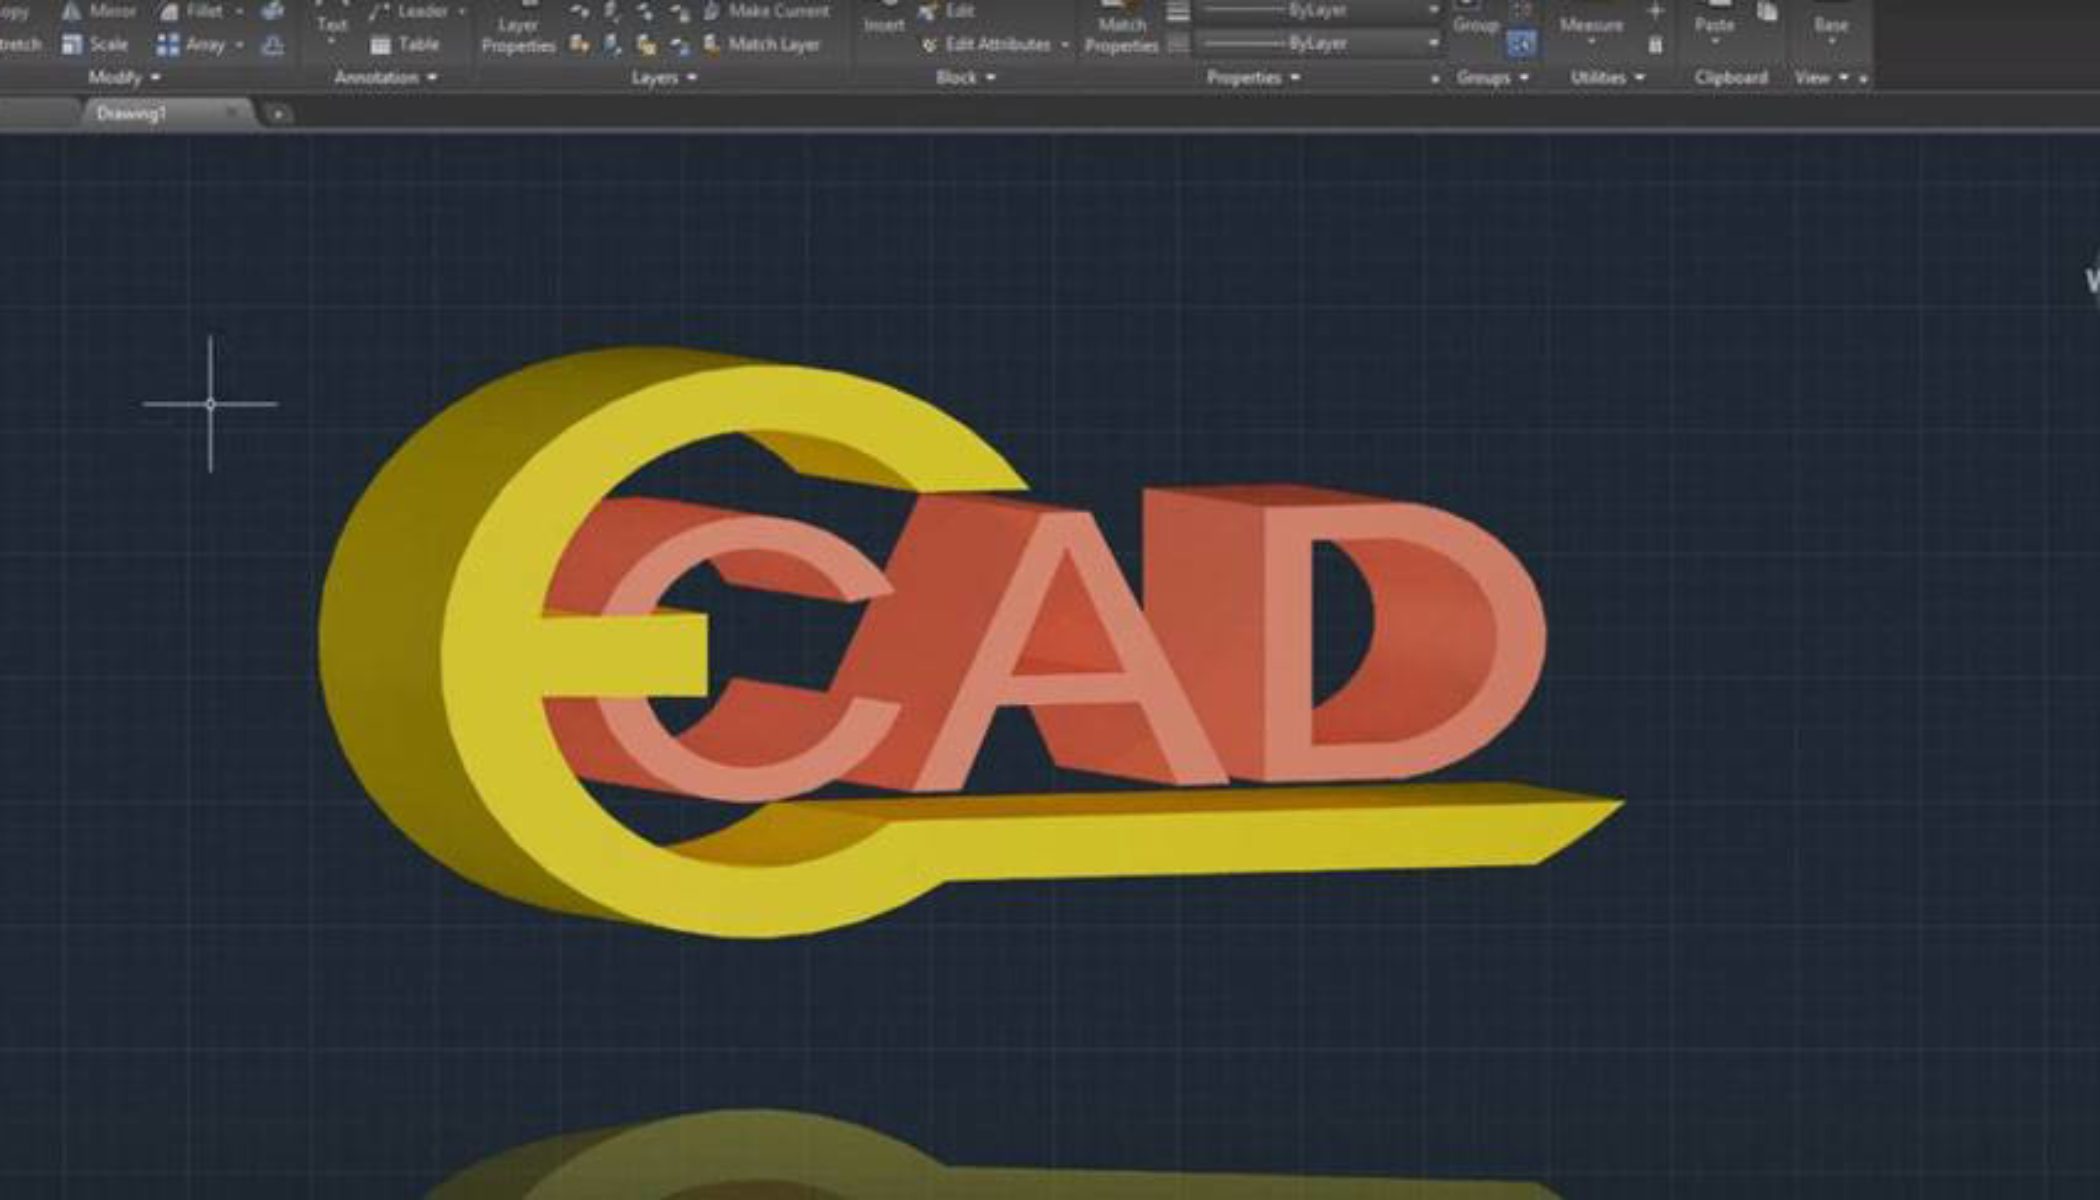Click the new drawing tab button
Screen dimensions: 2100x1200
tap(278, 115)
